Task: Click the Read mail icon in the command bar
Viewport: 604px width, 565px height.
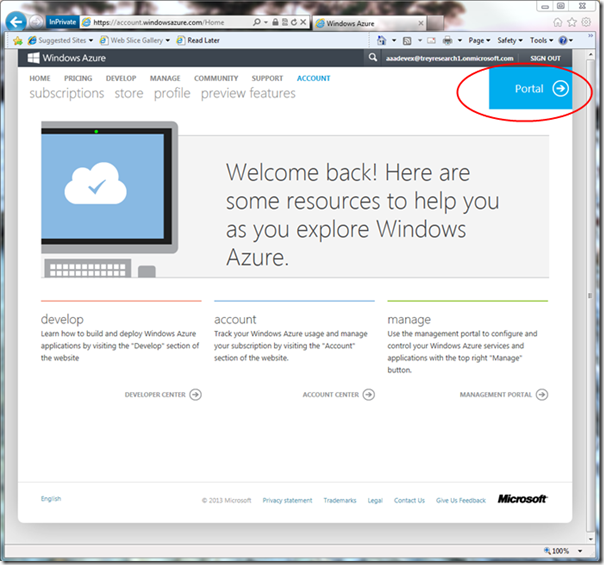Action: coord(431,40)
